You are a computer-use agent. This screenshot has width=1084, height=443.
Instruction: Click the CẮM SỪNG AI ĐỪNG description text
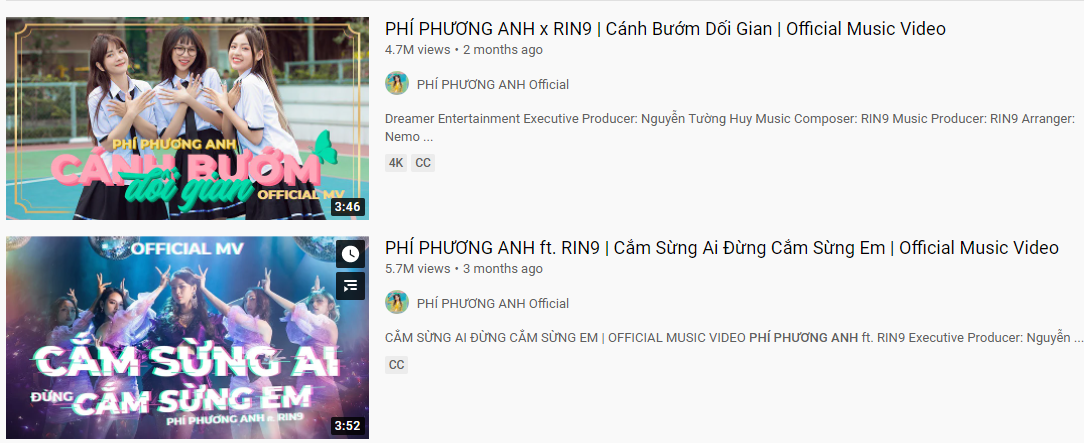pos(734,338)
